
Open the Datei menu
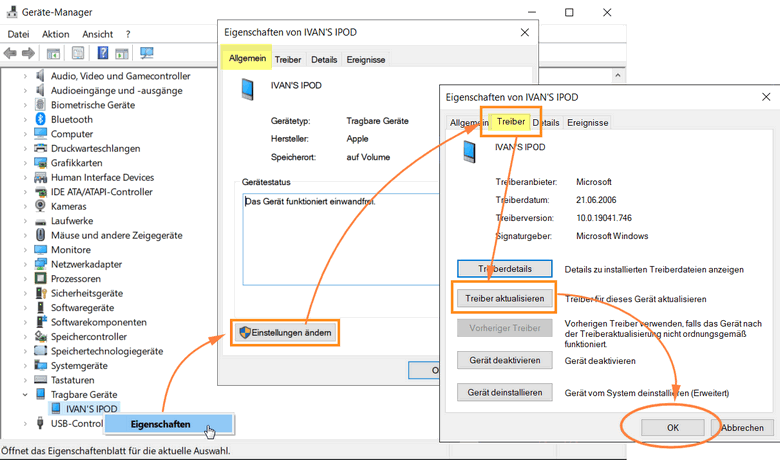(x=18, y=34)
